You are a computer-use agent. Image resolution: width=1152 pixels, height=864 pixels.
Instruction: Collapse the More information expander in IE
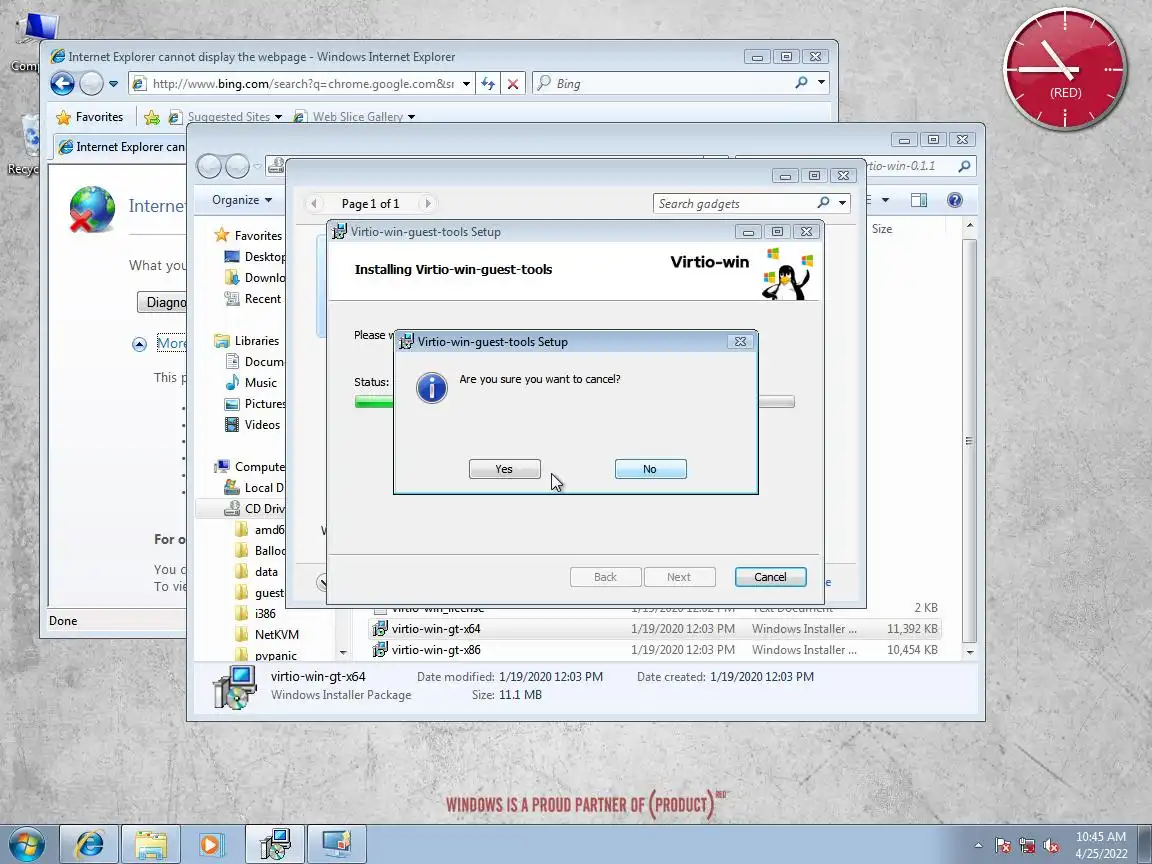140,344
